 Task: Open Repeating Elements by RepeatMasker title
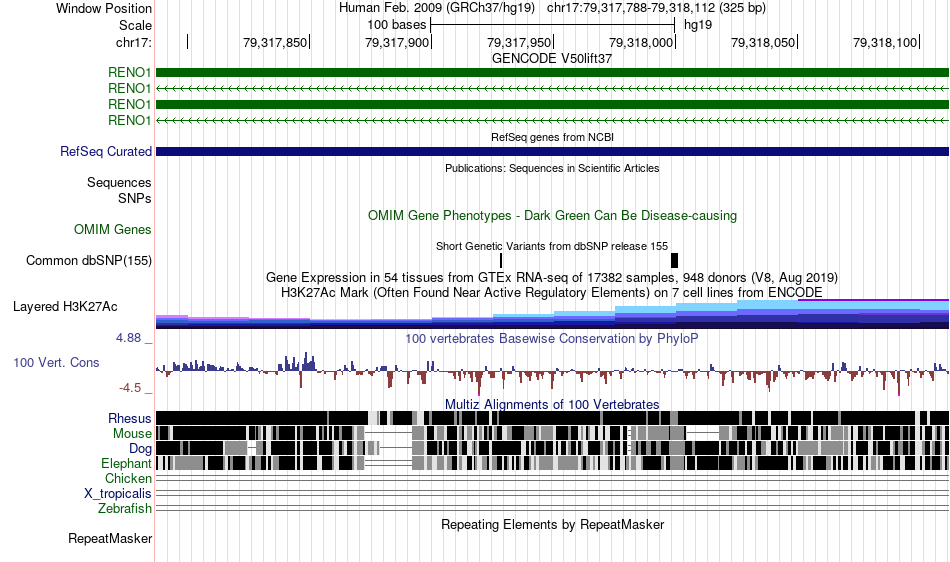tap(552, 524)
